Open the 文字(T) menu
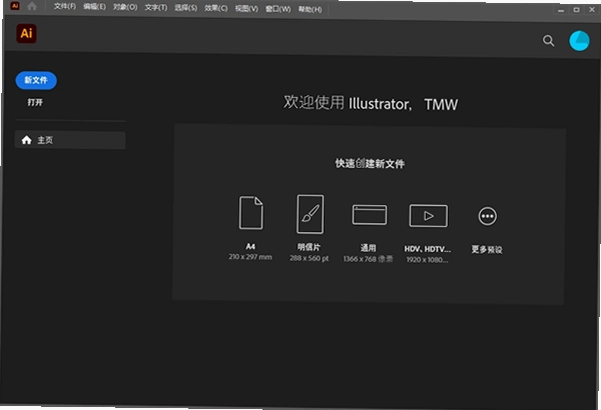This screenshot has width=601, height=410. [x=156, y=8]
